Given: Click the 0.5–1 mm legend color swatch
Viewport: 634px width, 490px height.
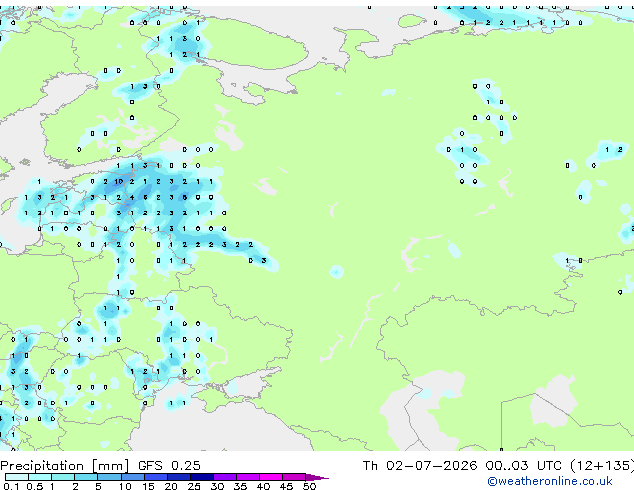Looking at the screenshot, I should (x=40, y=477).
